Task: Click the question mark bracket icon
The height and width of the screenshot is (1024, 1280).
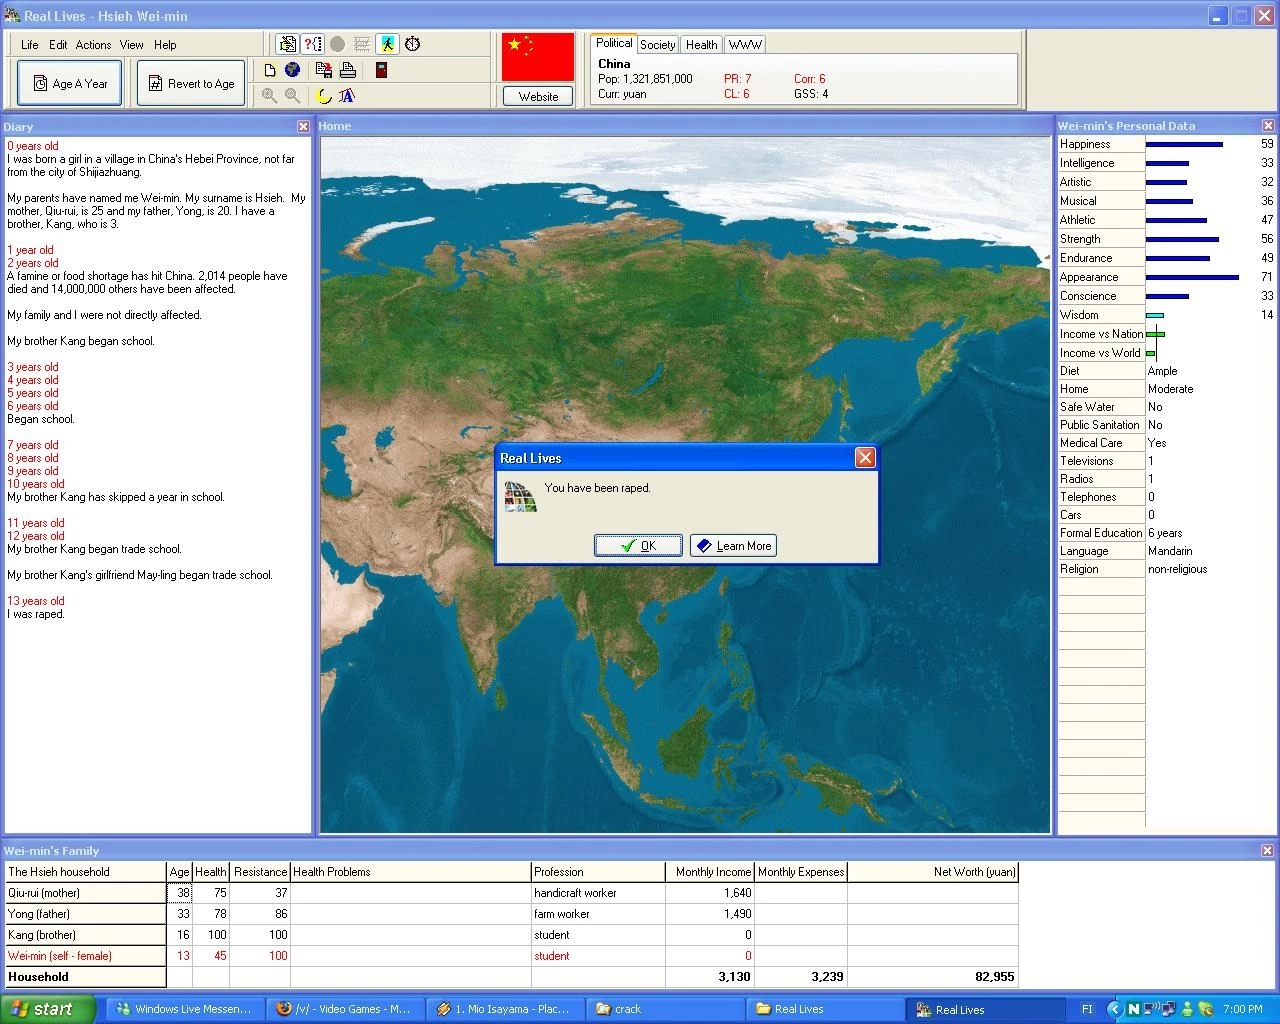Action: click(313, 44)
